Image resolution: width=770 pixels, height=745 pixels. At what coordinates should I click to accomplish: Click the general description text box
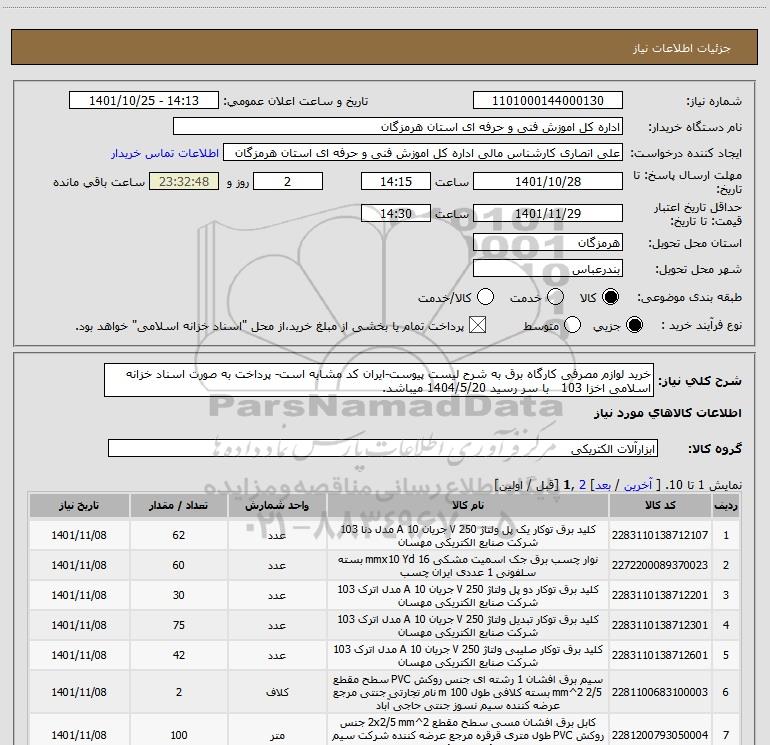[379, 381]
